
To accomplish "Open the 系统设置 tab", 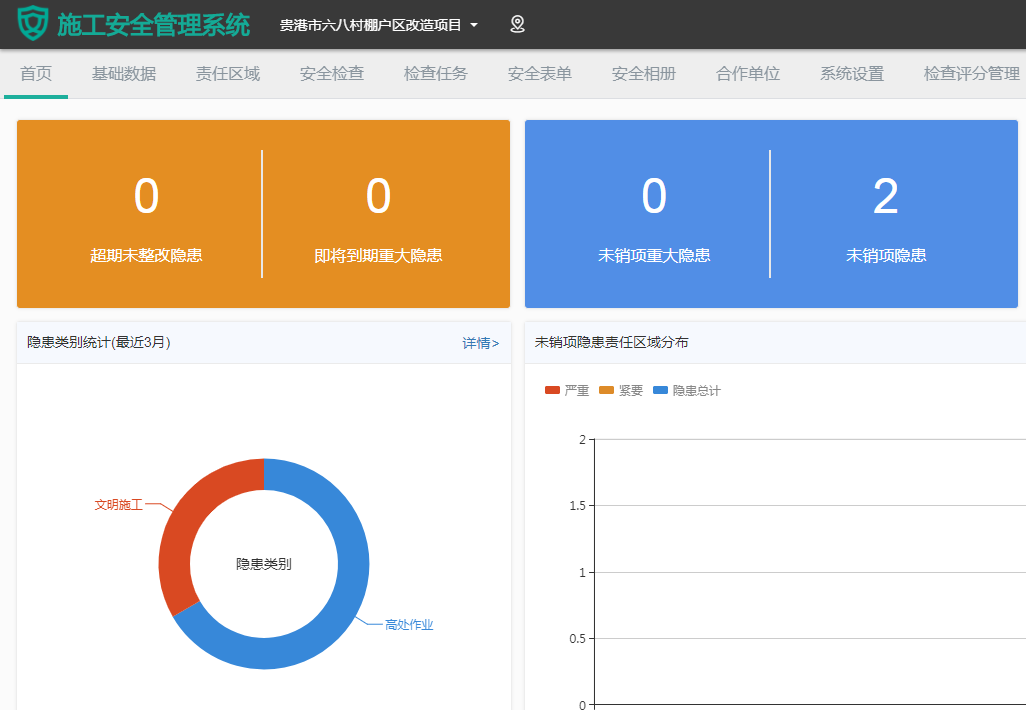I will click(852, 73).
